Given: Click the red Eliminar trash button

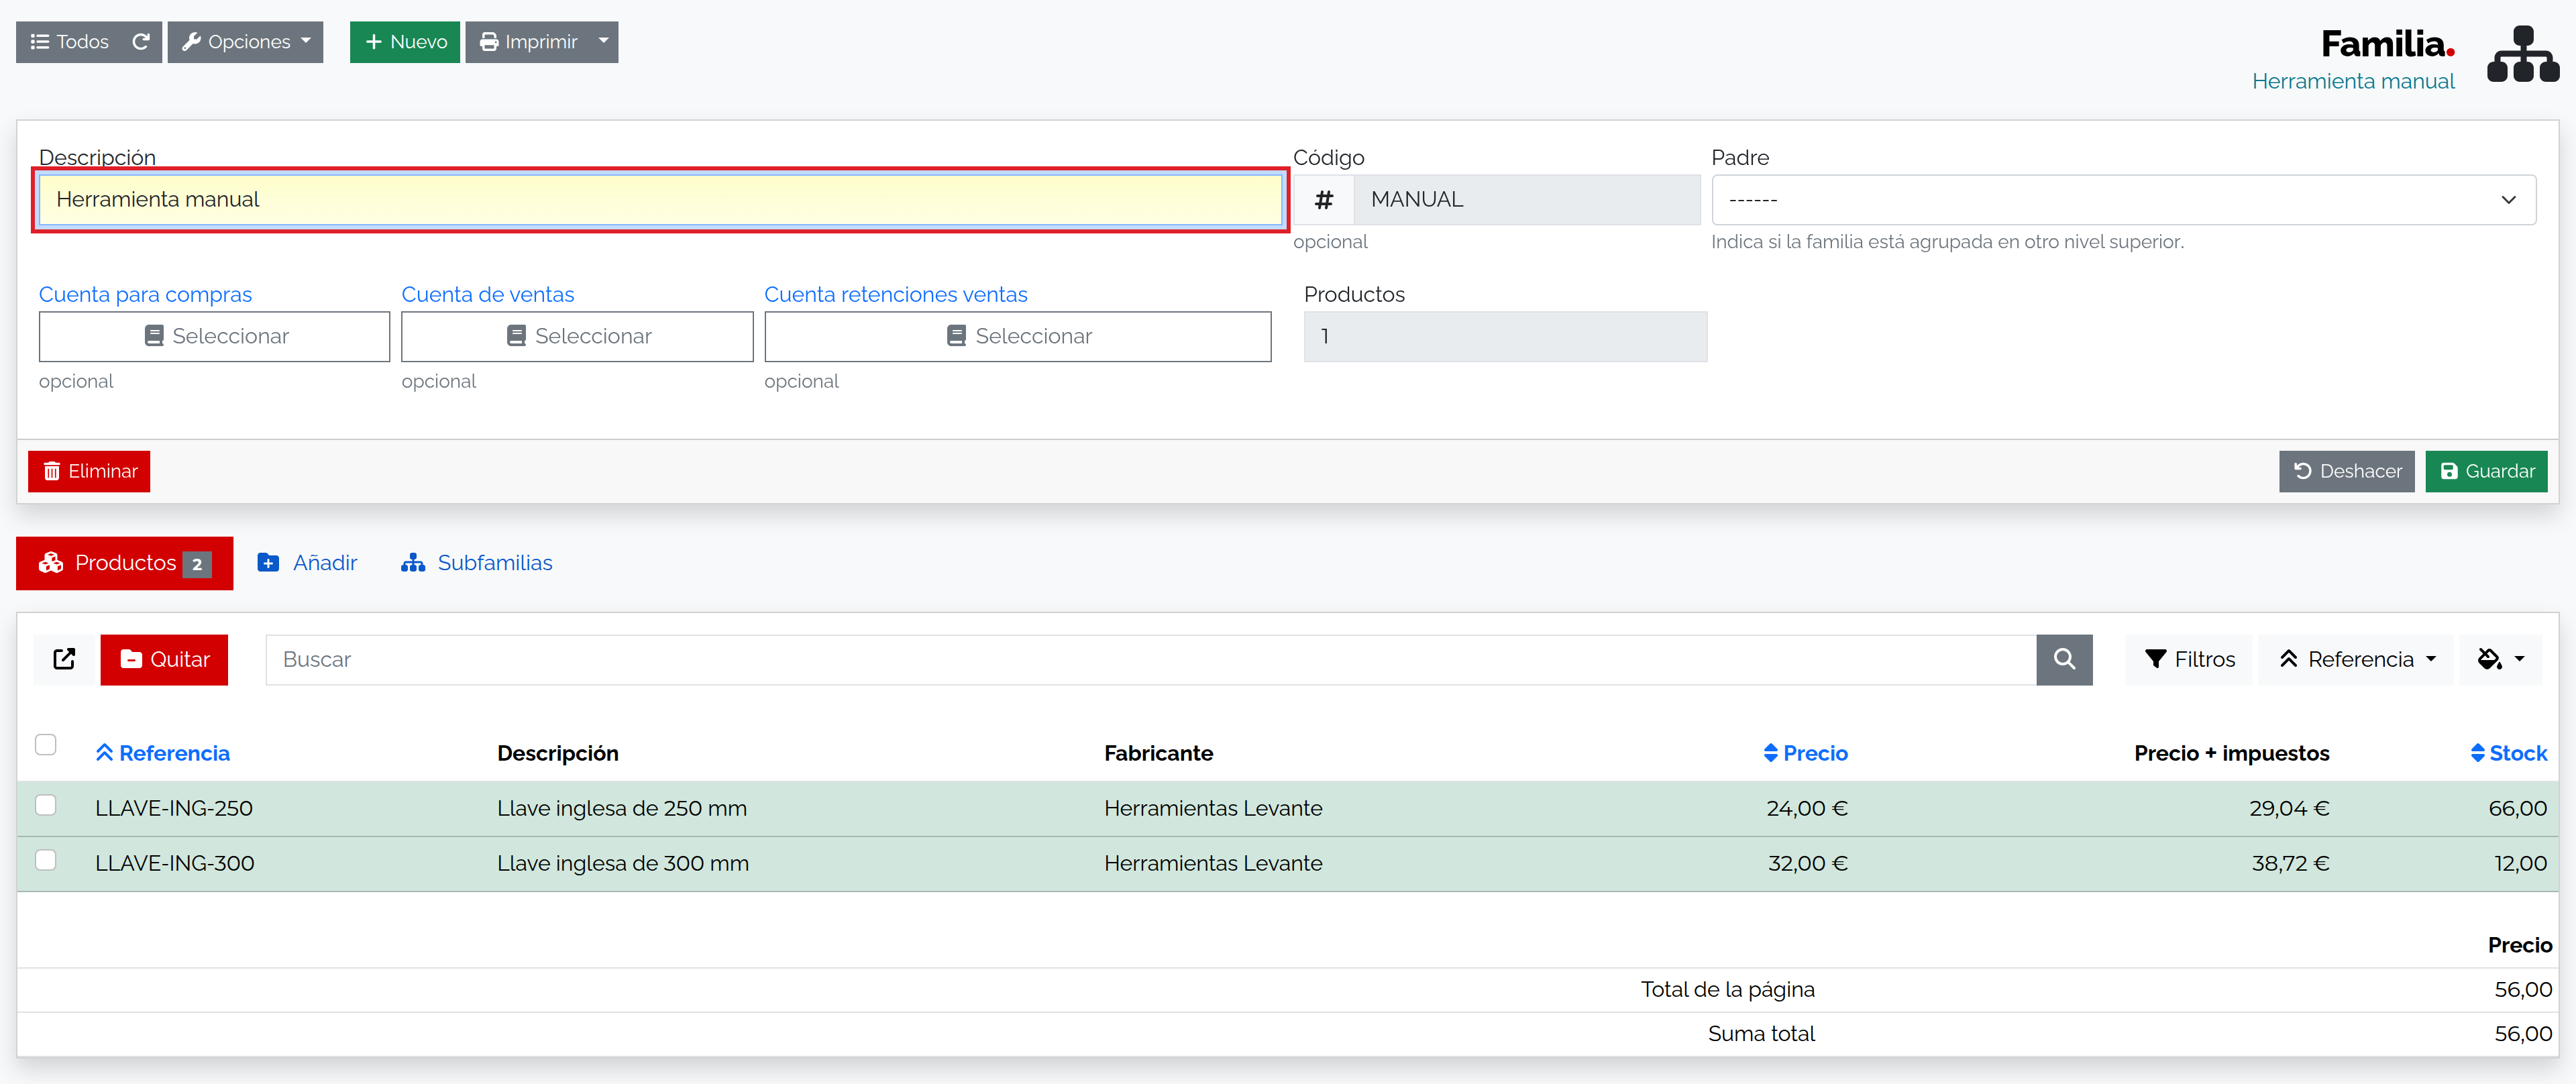Looking at the screenshot, I should (x=89, y=471).
